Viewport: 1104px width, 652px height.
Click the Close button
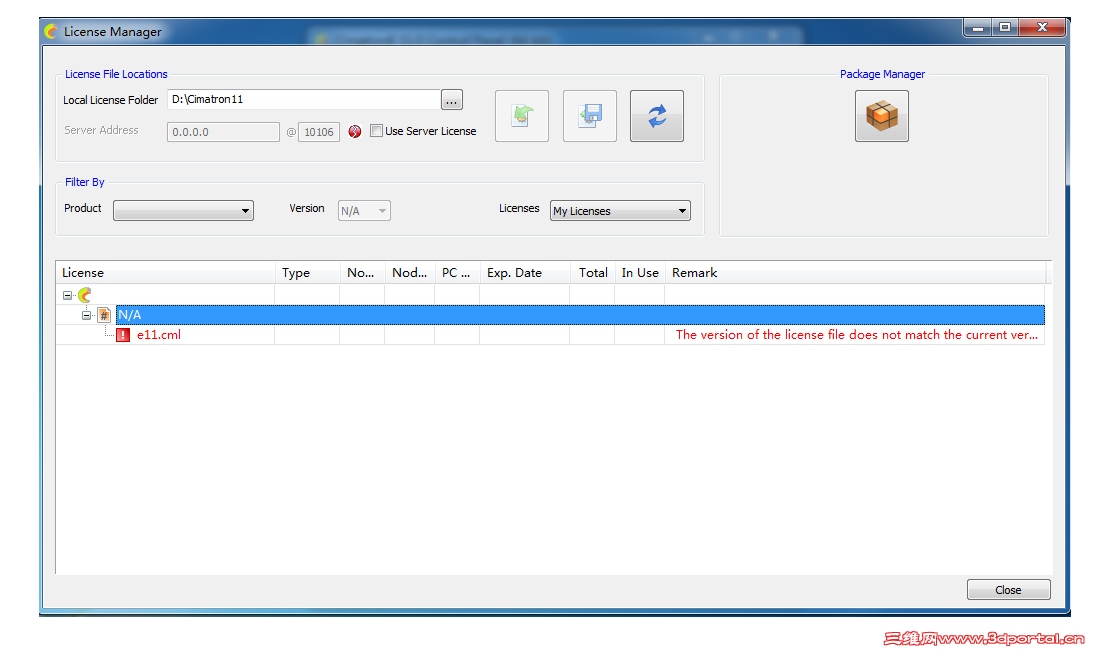(1008, 590)
